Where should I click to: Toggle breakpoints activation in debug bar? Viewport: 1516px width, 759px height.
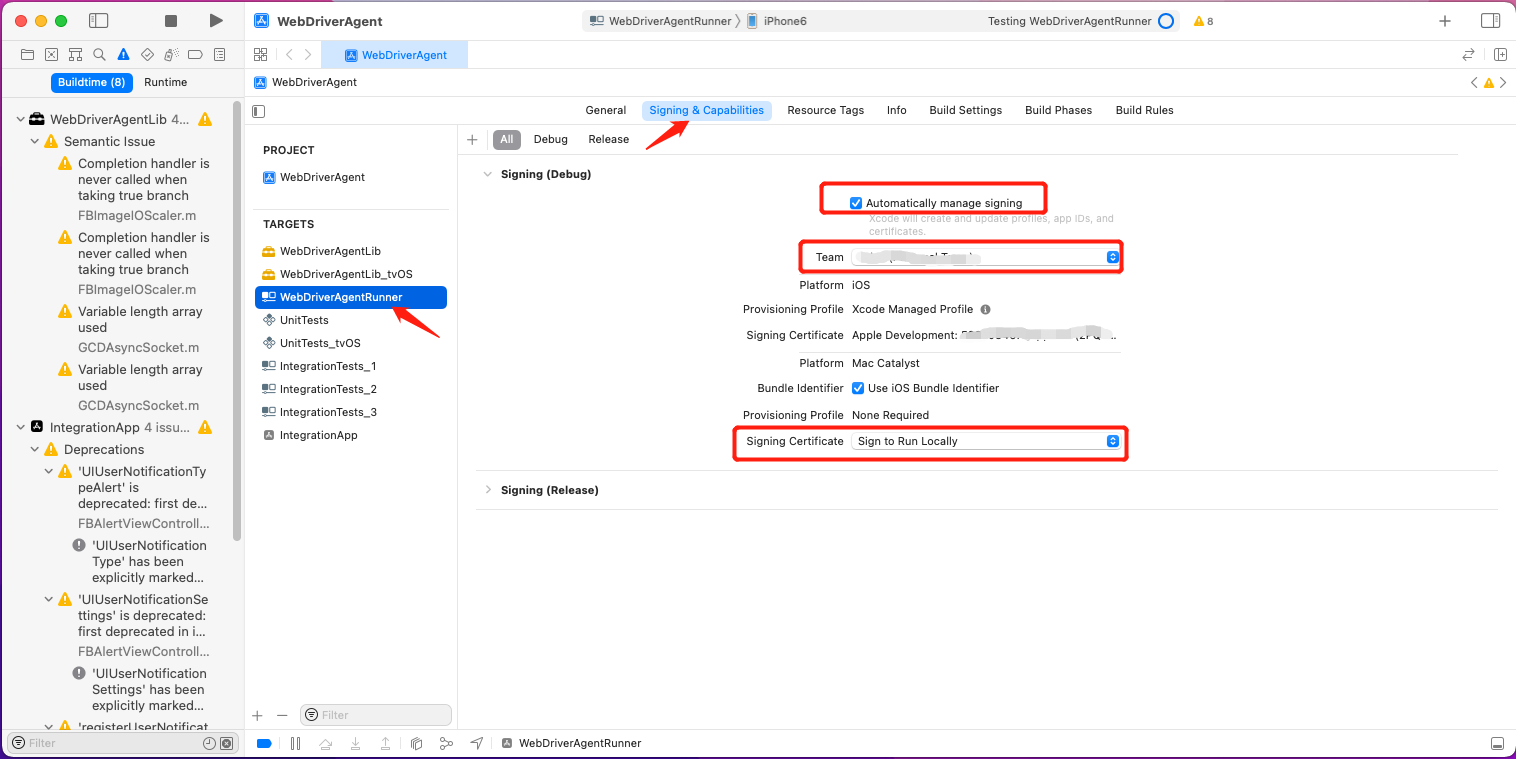click(264, 743)
